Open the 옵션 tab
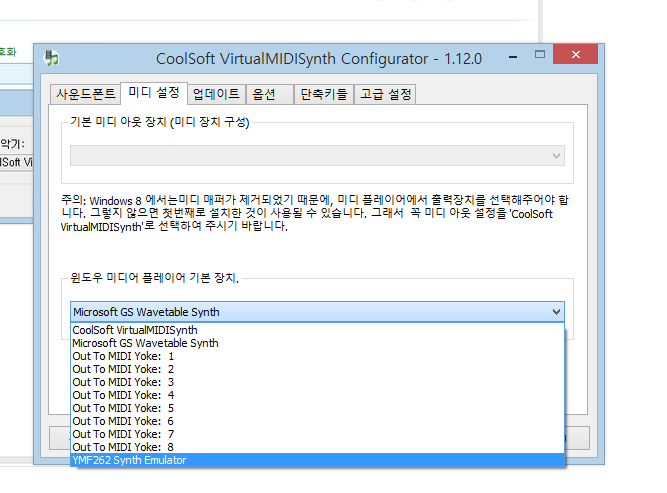 point(270,94)
